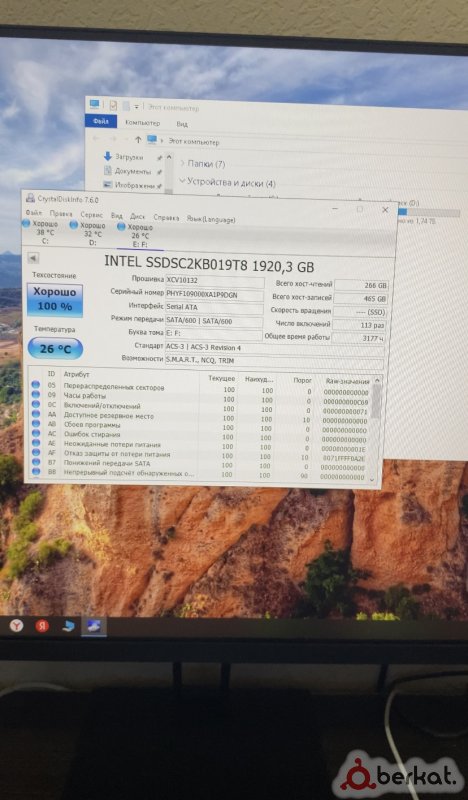Click status dot for Понижений передачи SATA

[36, 462]
